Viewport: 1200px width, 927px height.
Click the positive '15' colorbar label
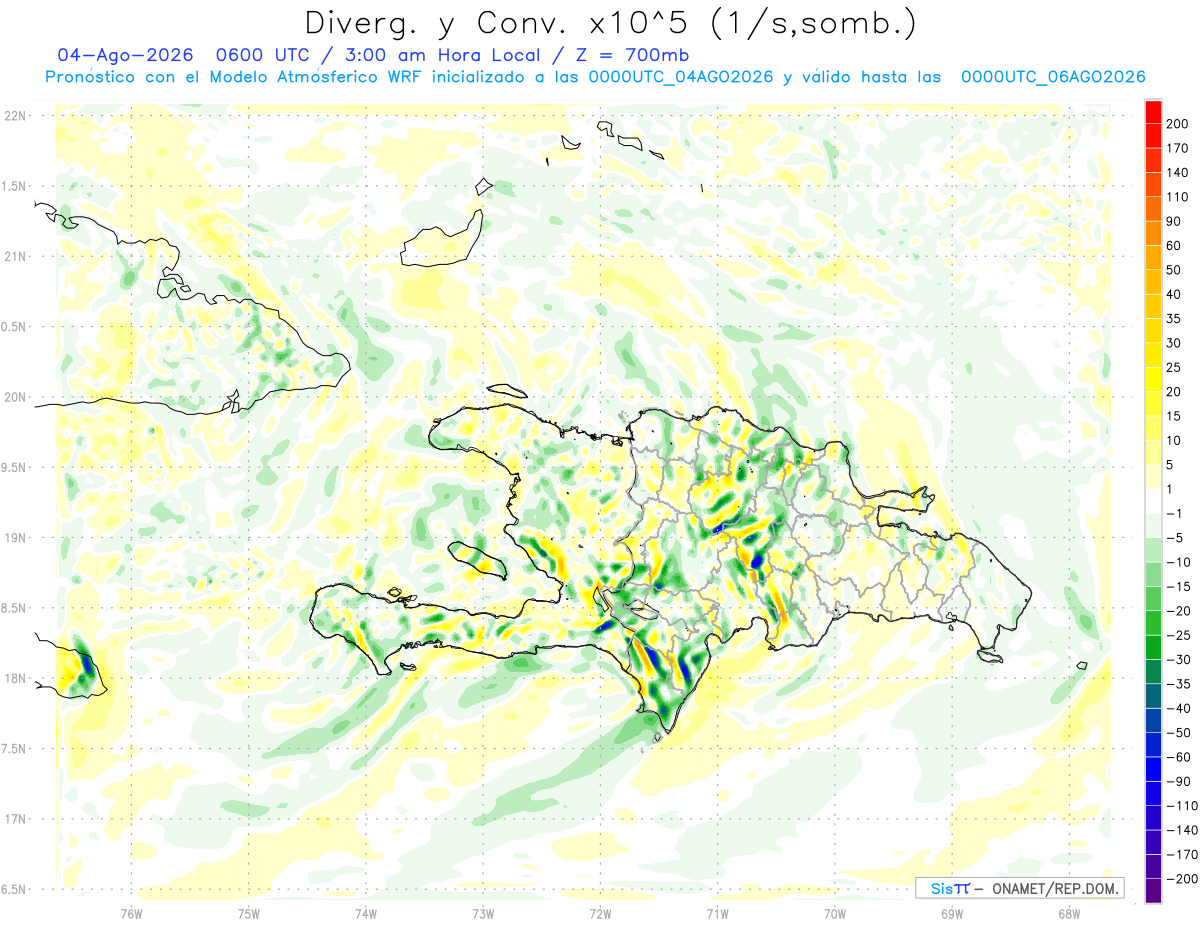[x=1175, y=416]
